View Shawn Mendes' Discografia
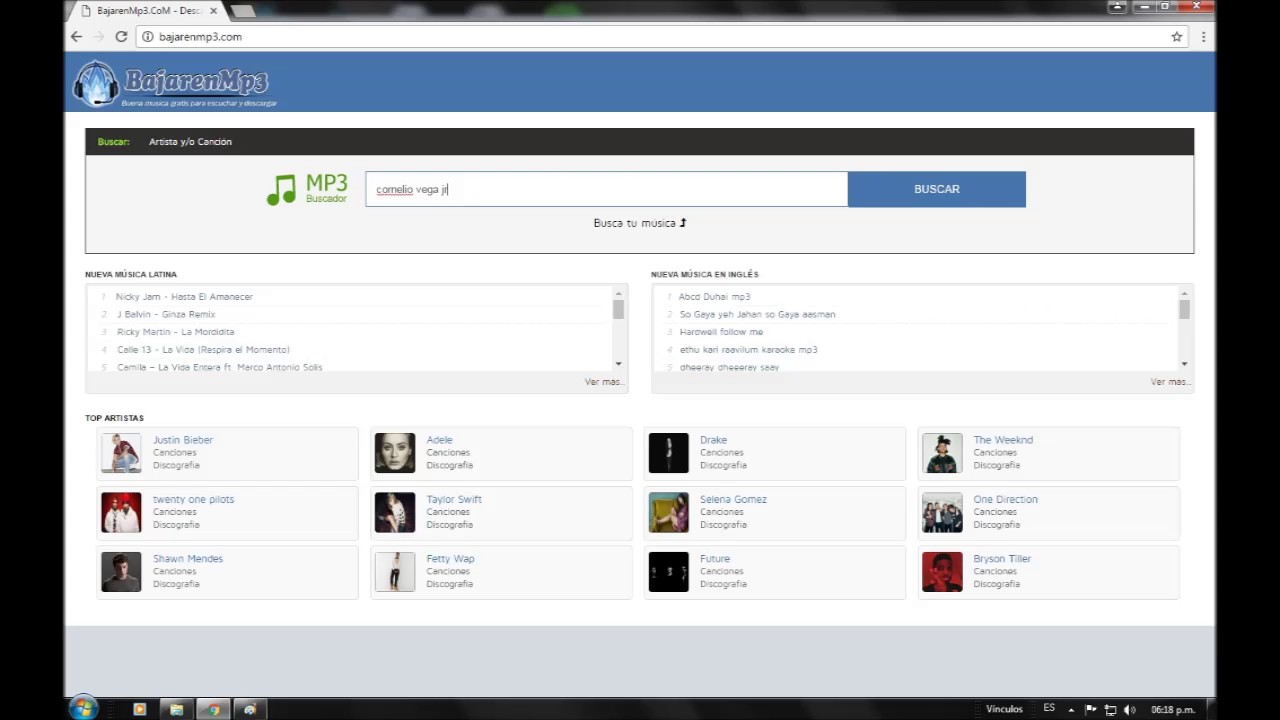 176,584
